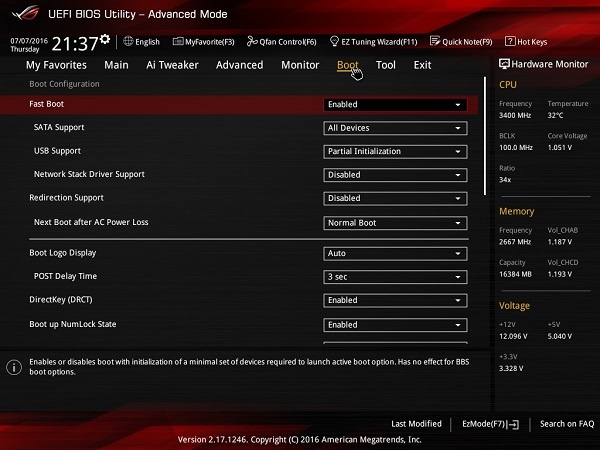Open the USB Support dropdown
Viewport: 600px width, 450px height.
tap(395, 151)
